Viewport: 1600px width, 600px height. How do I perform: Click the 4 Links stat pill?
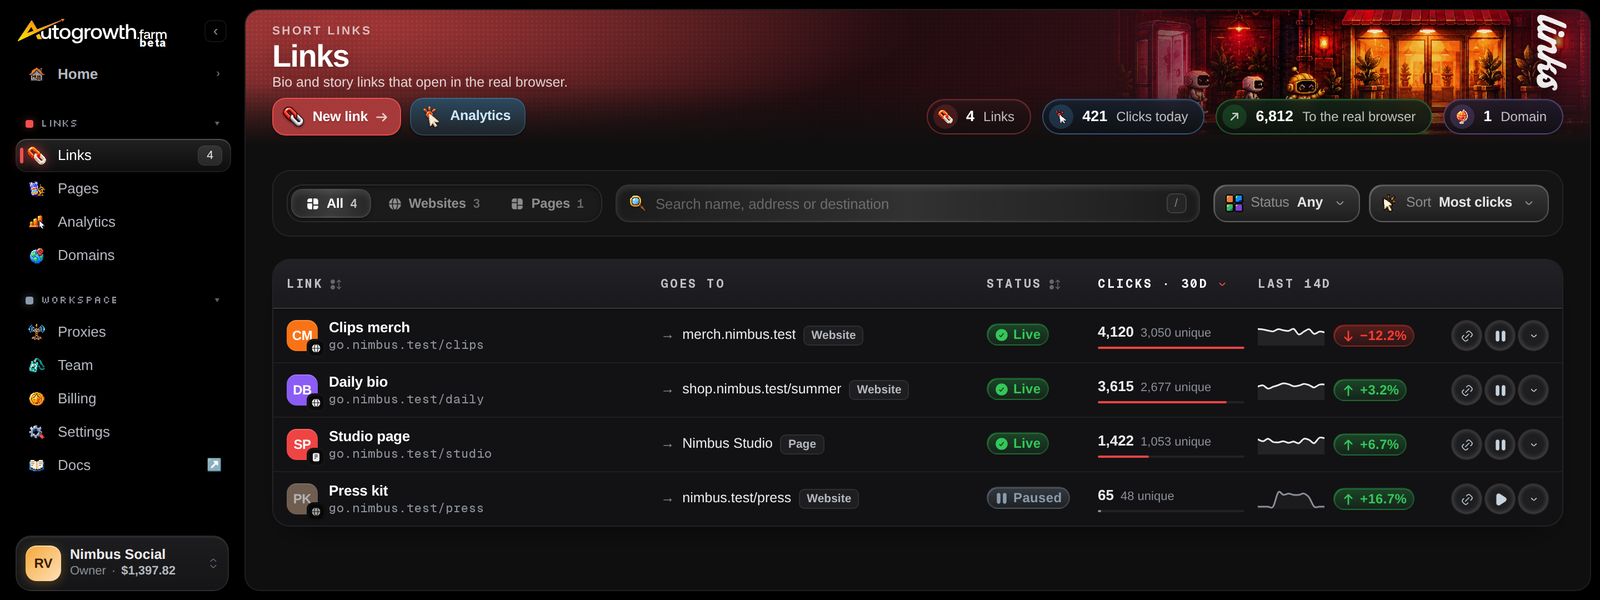click(x=978, y=116)
